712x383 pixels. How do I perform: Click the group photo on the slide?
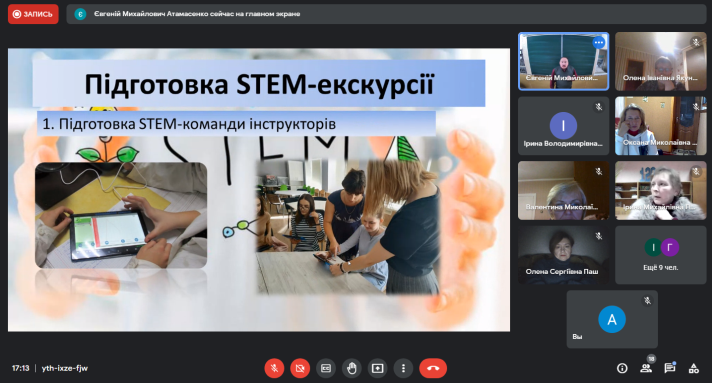[x=348, y=226]
